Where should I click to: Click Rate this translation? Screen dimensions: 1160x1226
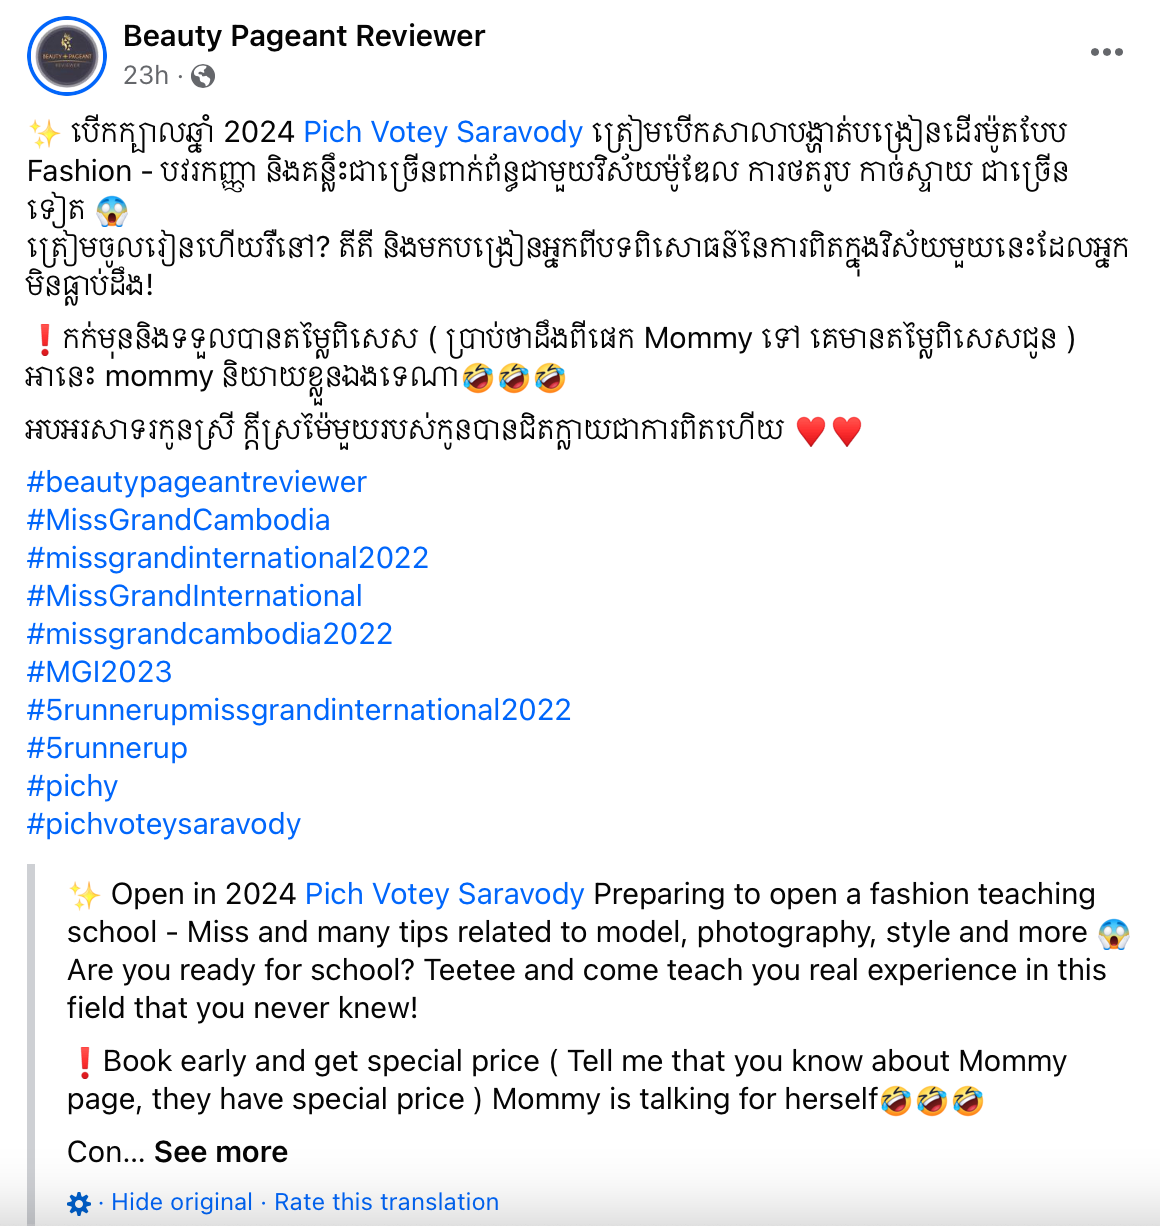[386, 1202]
